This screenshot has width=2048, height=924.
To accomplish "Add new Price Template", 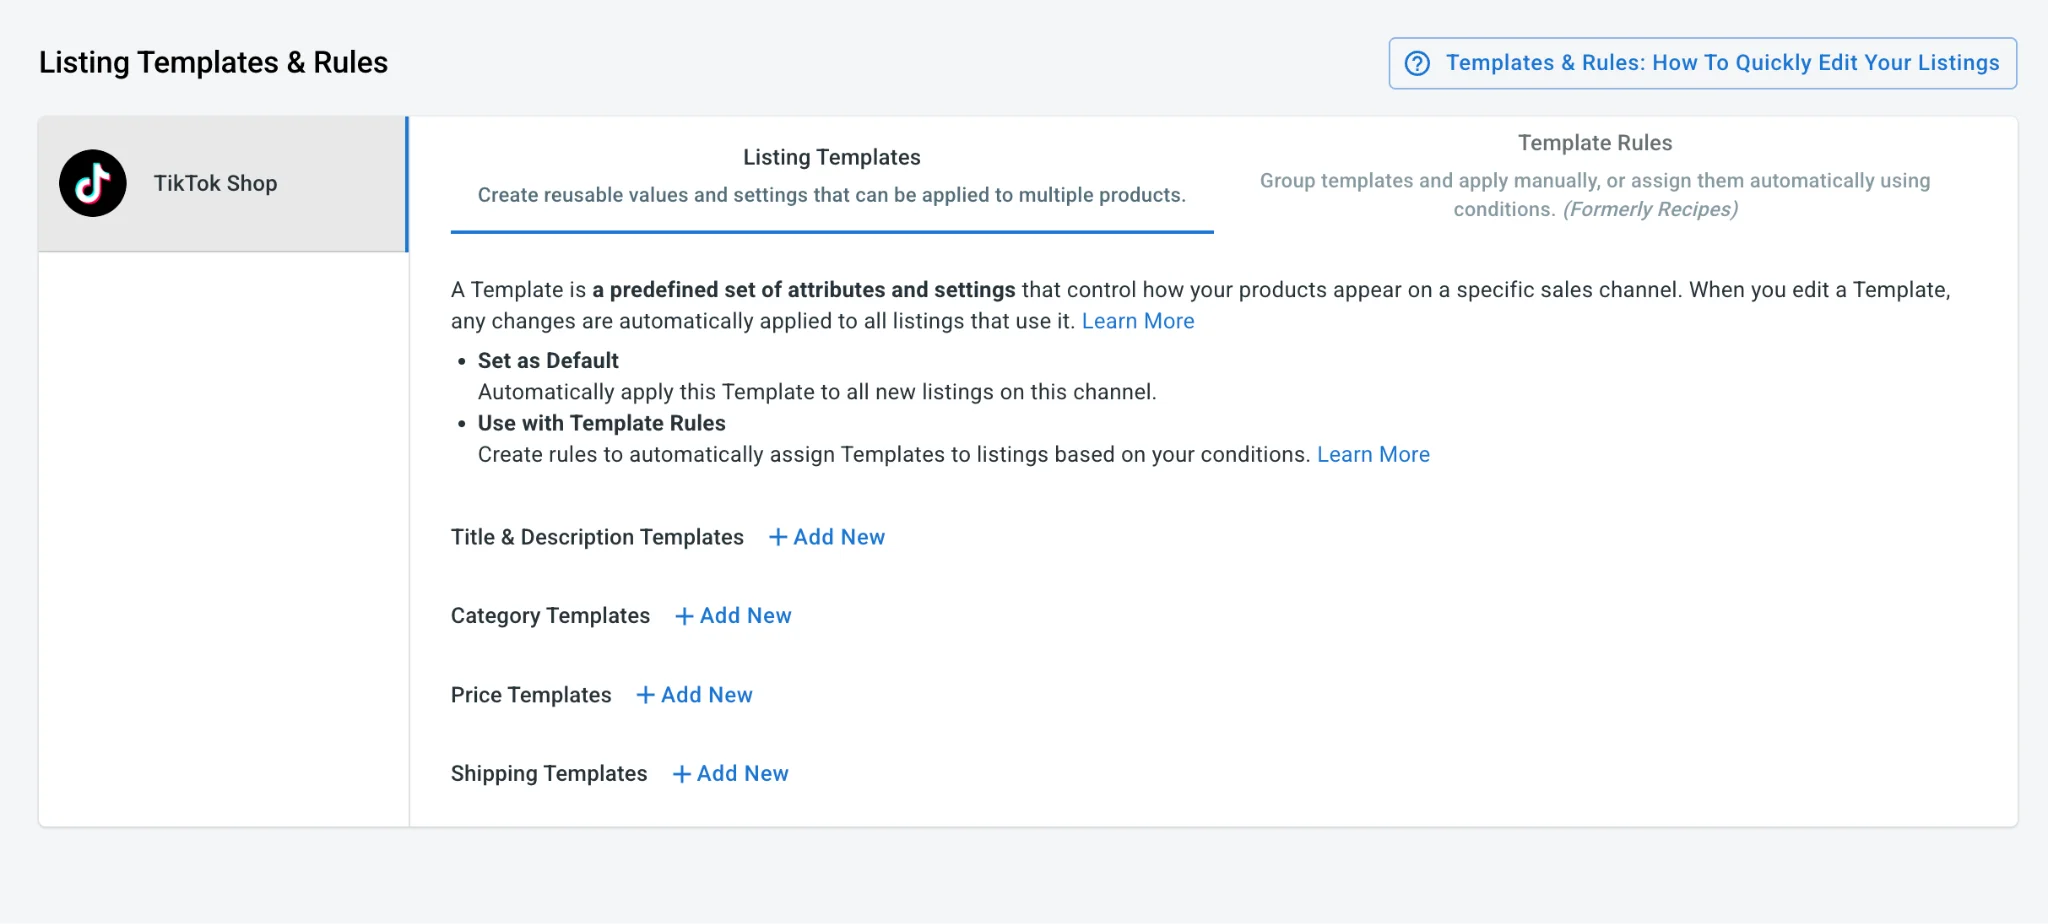I will point(694,695).
